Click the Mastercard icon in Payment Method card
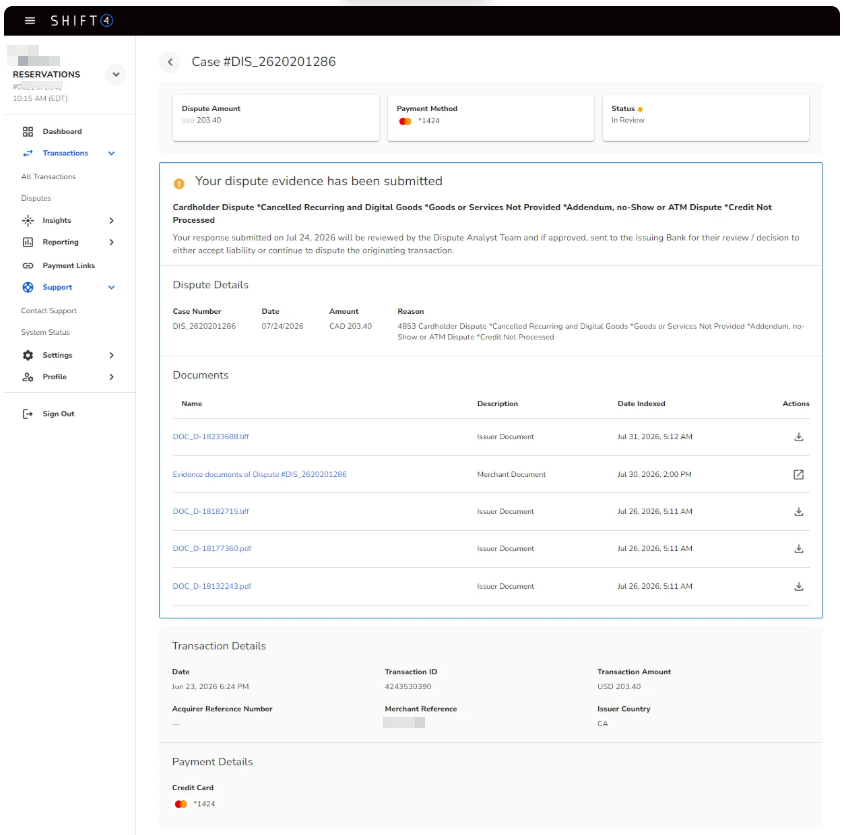This screenshot has height=835, width=844. click(405, 121)
